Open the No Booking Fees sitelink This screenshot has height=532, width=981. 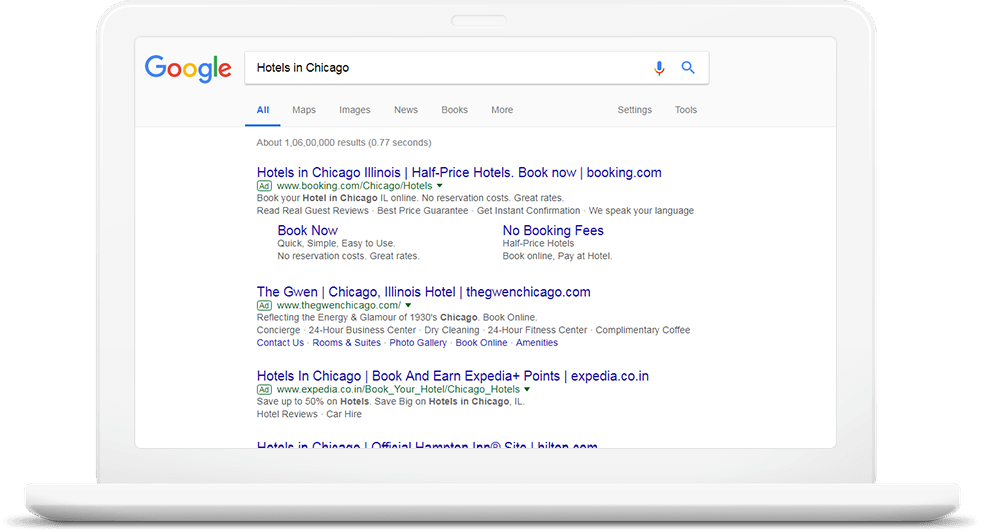pos(553,230)
